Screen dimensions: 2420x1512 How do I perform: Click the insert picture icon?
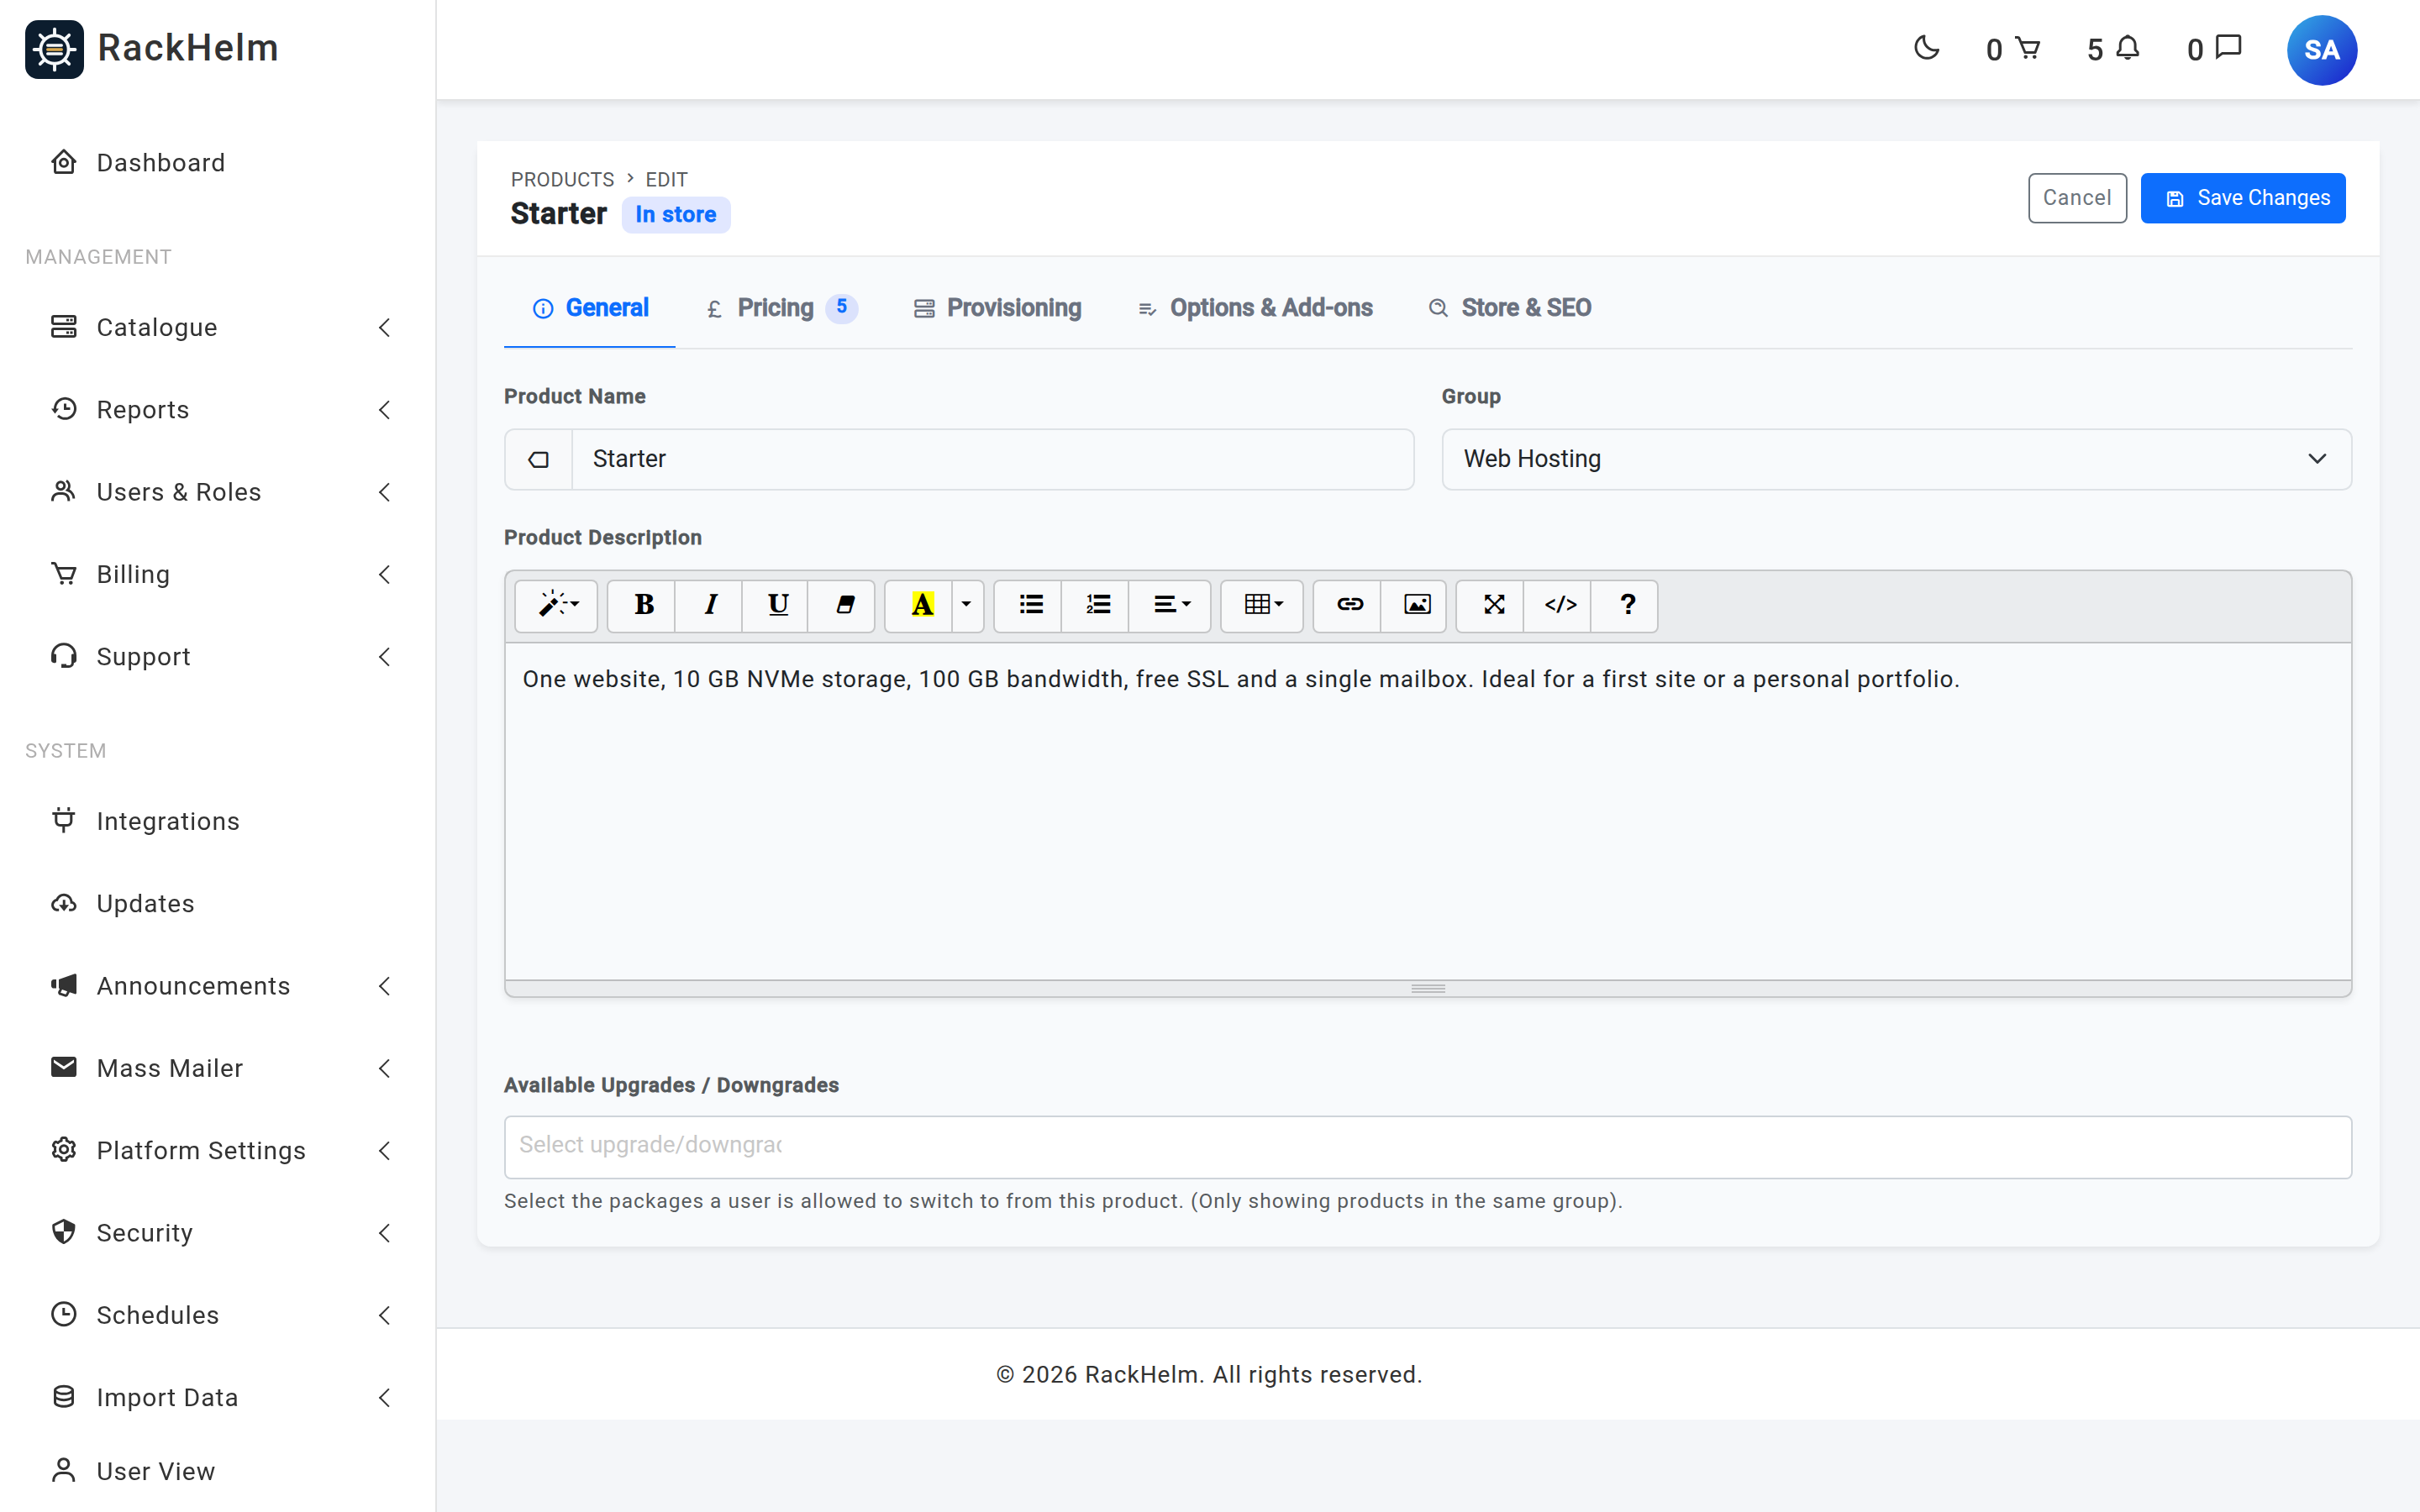click(x=1416, y=605)
